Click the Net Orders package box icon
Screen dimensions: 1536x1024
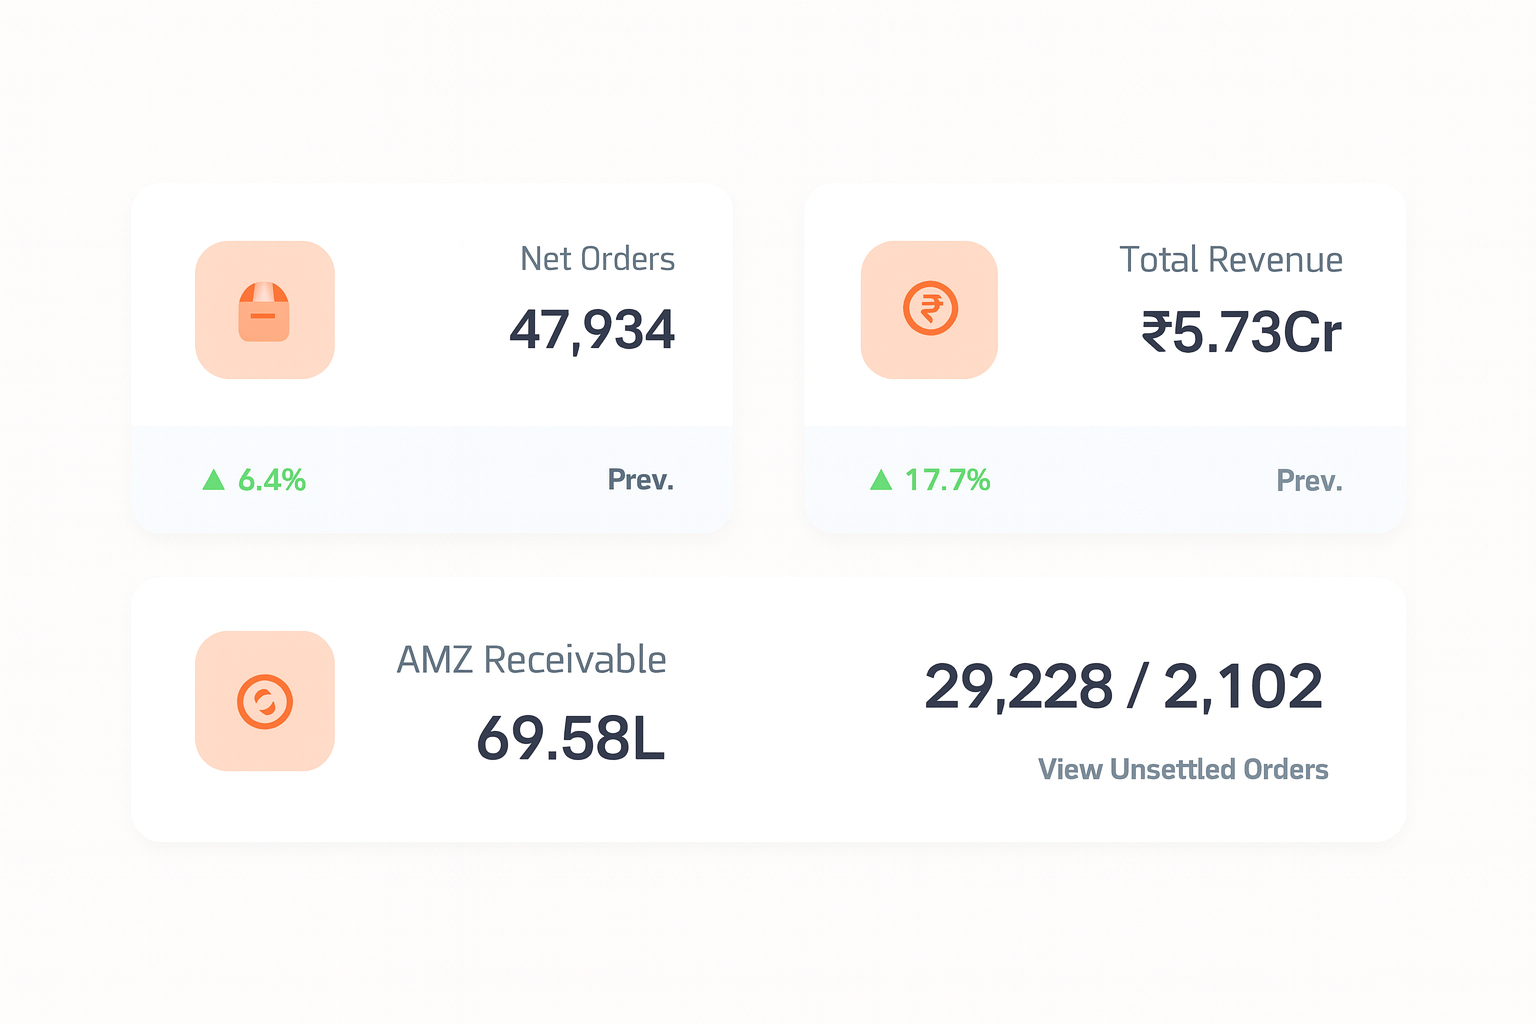pos(264,311)
